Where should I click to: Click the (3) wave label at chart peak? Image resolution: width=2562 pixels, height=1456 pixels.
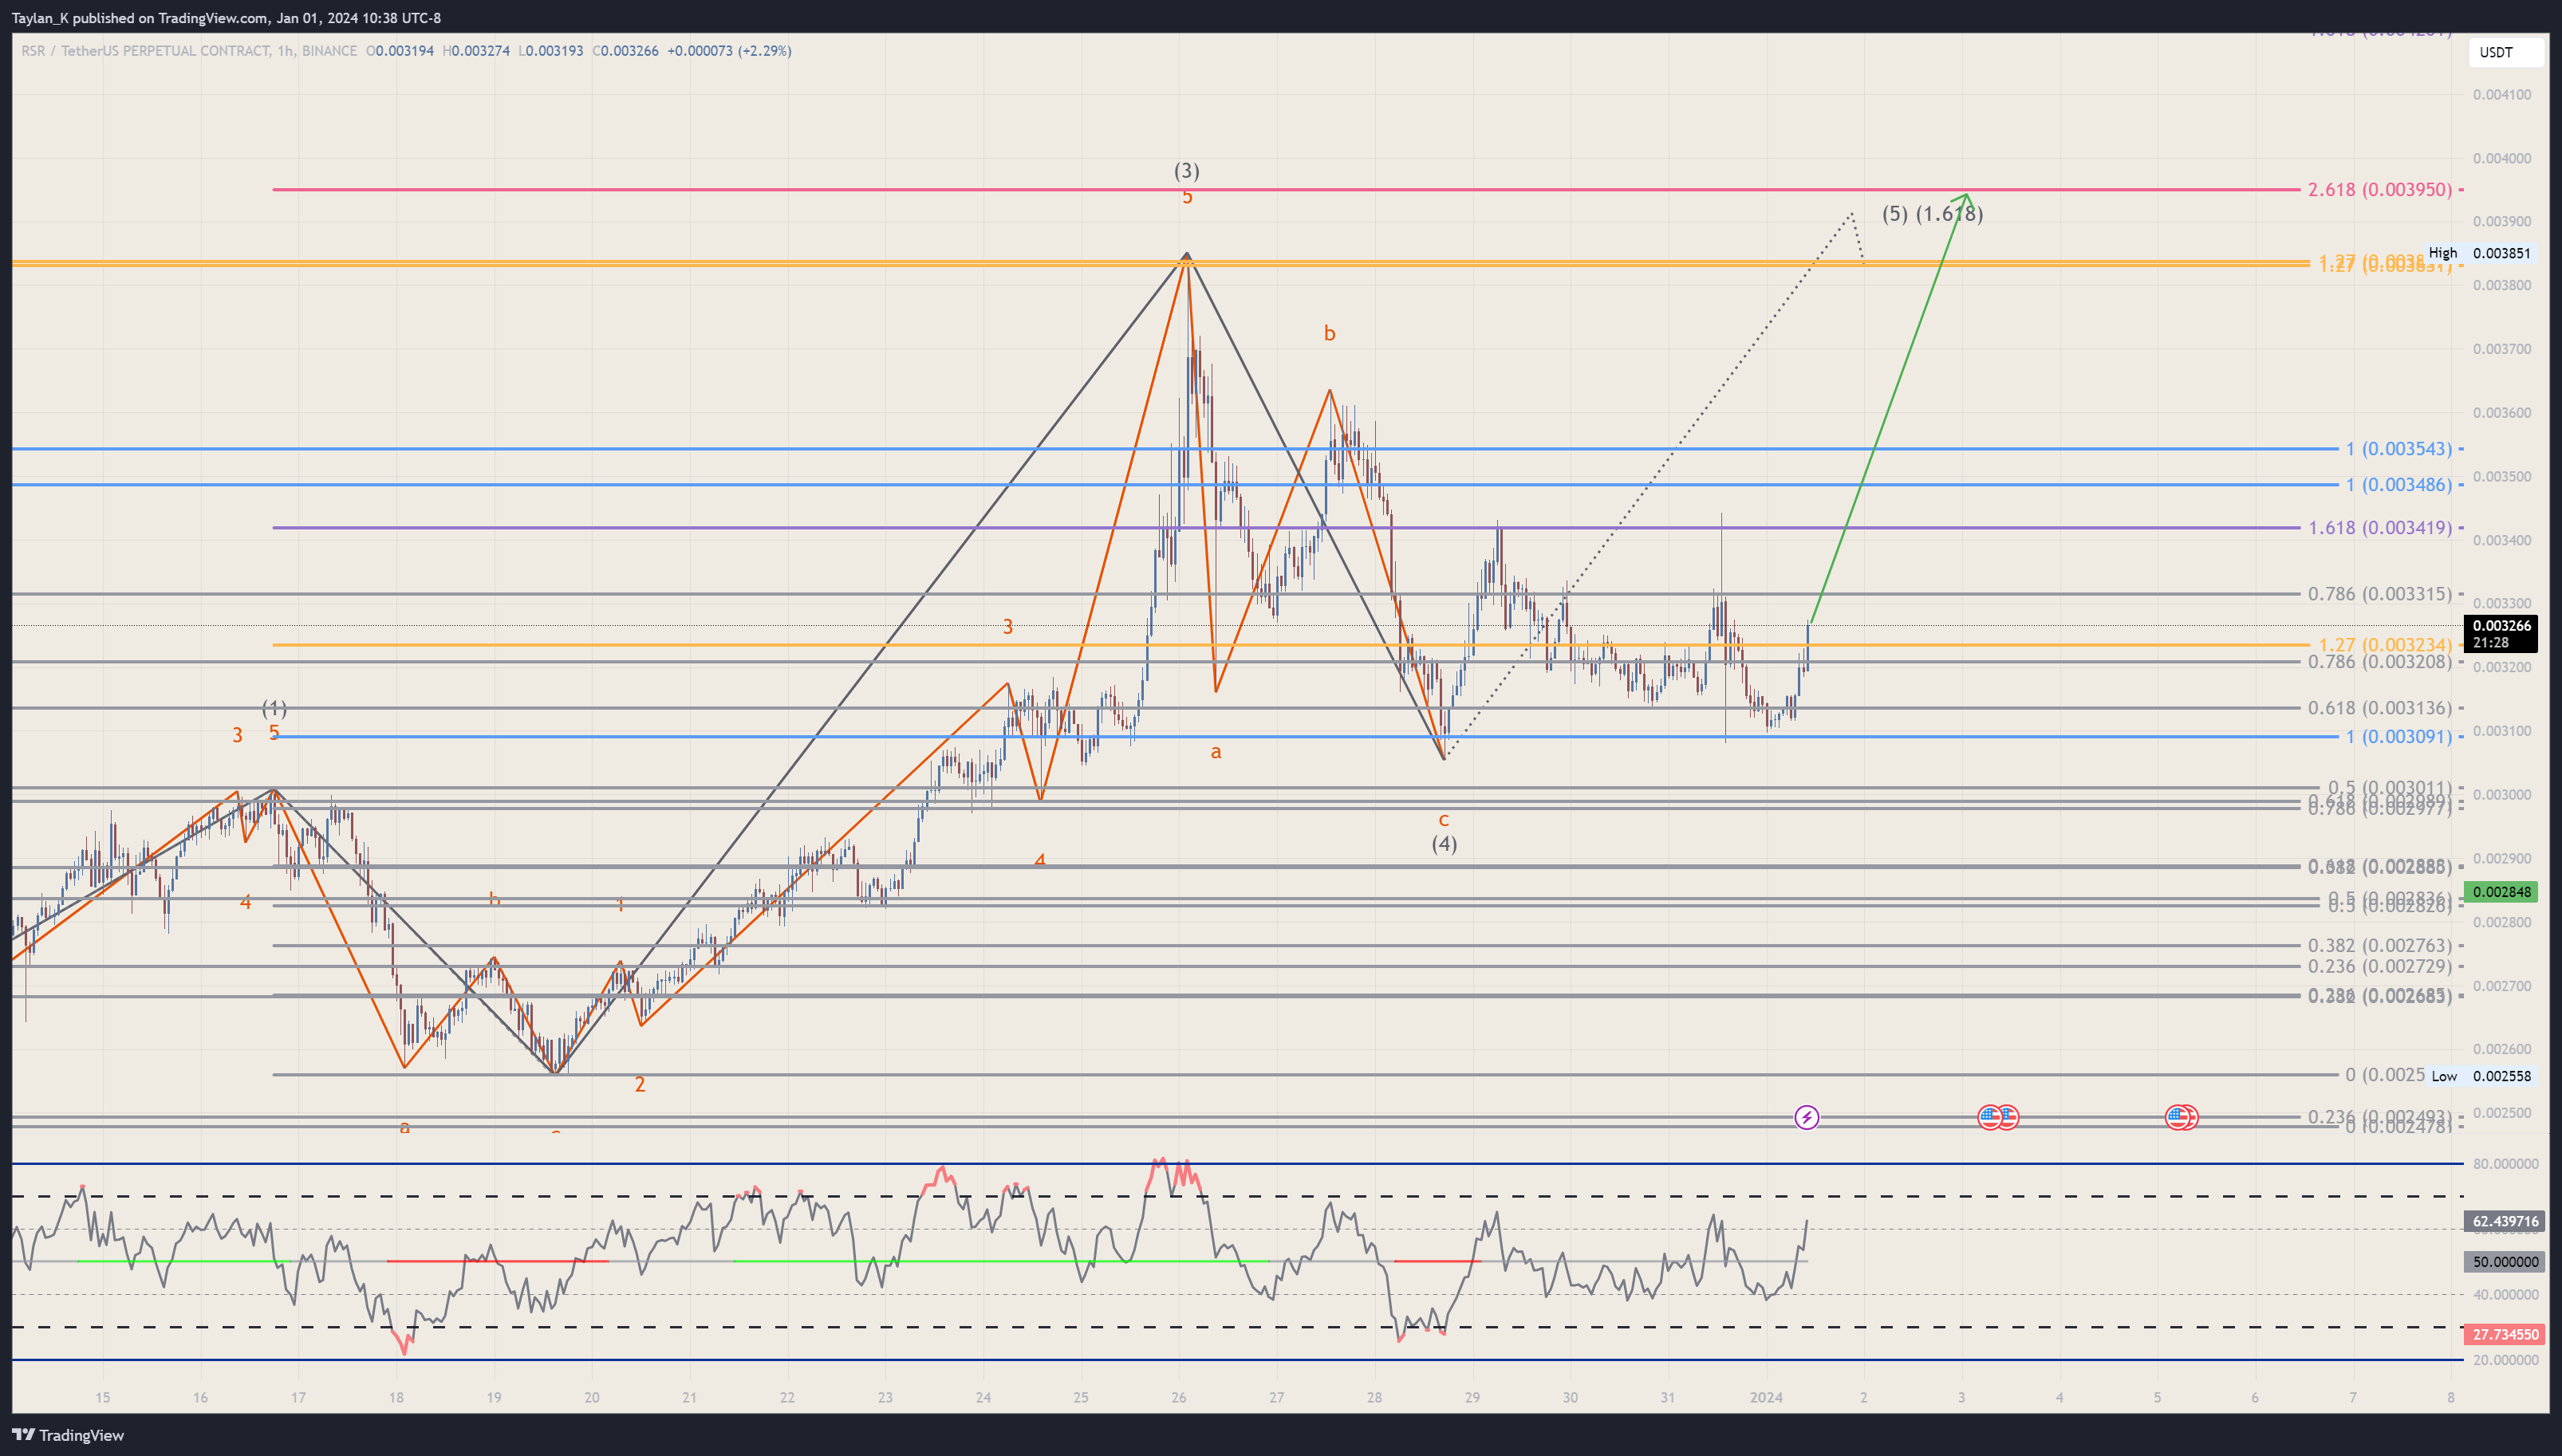(x=1186, y=171)
